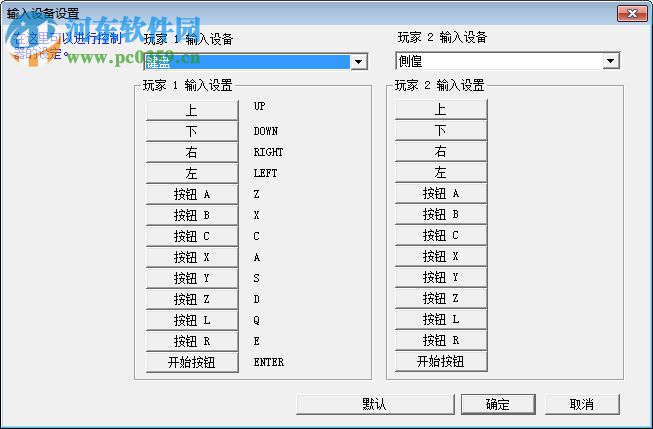Click Player 2 开始按钮 (start) button
Image resolution: width=653 pixels, height=429 pixels.
coord(441,361)
